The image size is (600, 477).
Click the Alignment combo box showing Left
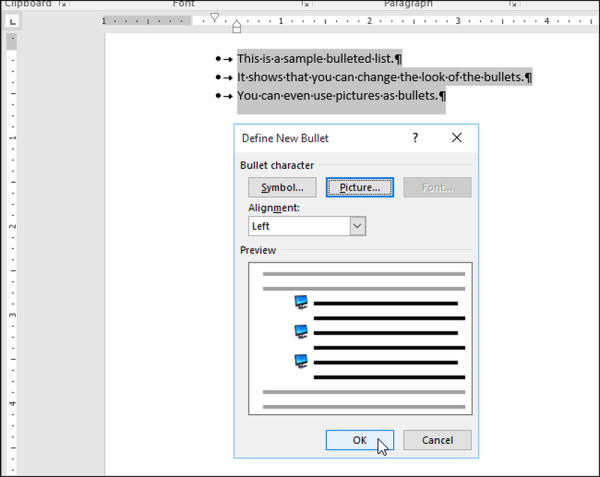pos(298,226)
